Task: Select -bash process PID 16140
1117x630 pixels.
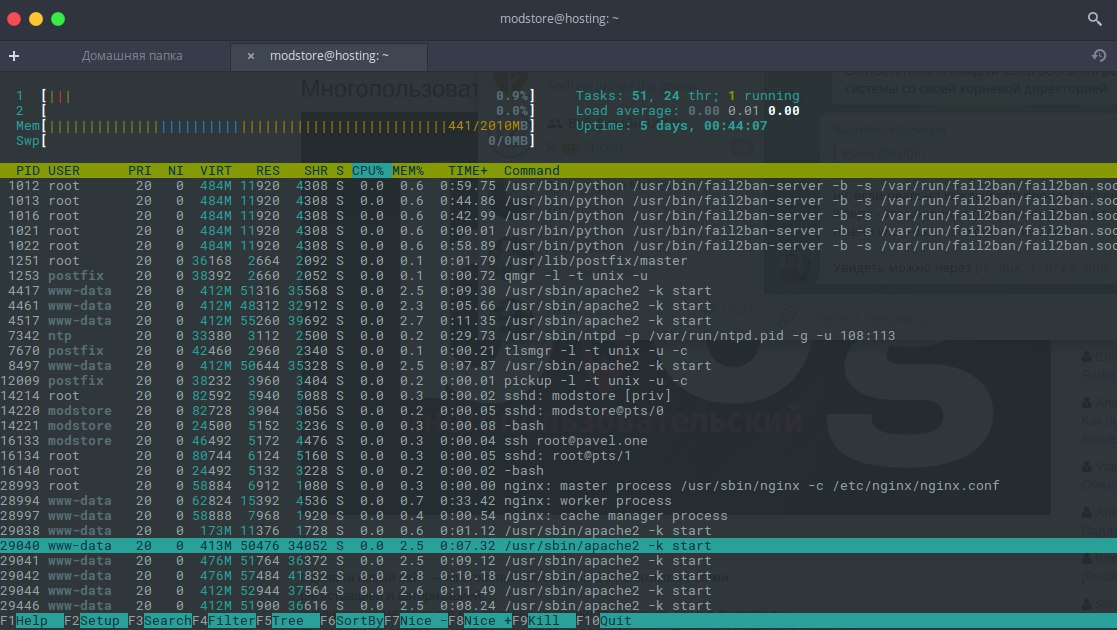Action: click(558, 470)
